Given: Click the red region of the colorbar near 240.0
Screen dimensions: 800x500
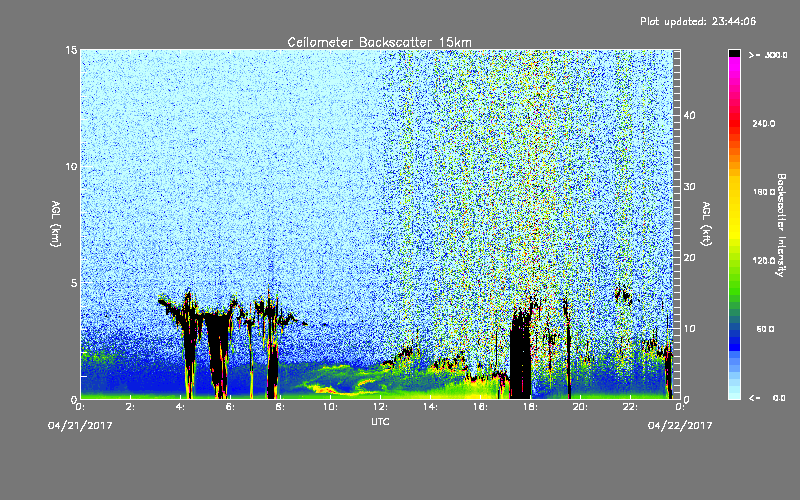Looking at the screenshot, I should click(x=734, y=124).
